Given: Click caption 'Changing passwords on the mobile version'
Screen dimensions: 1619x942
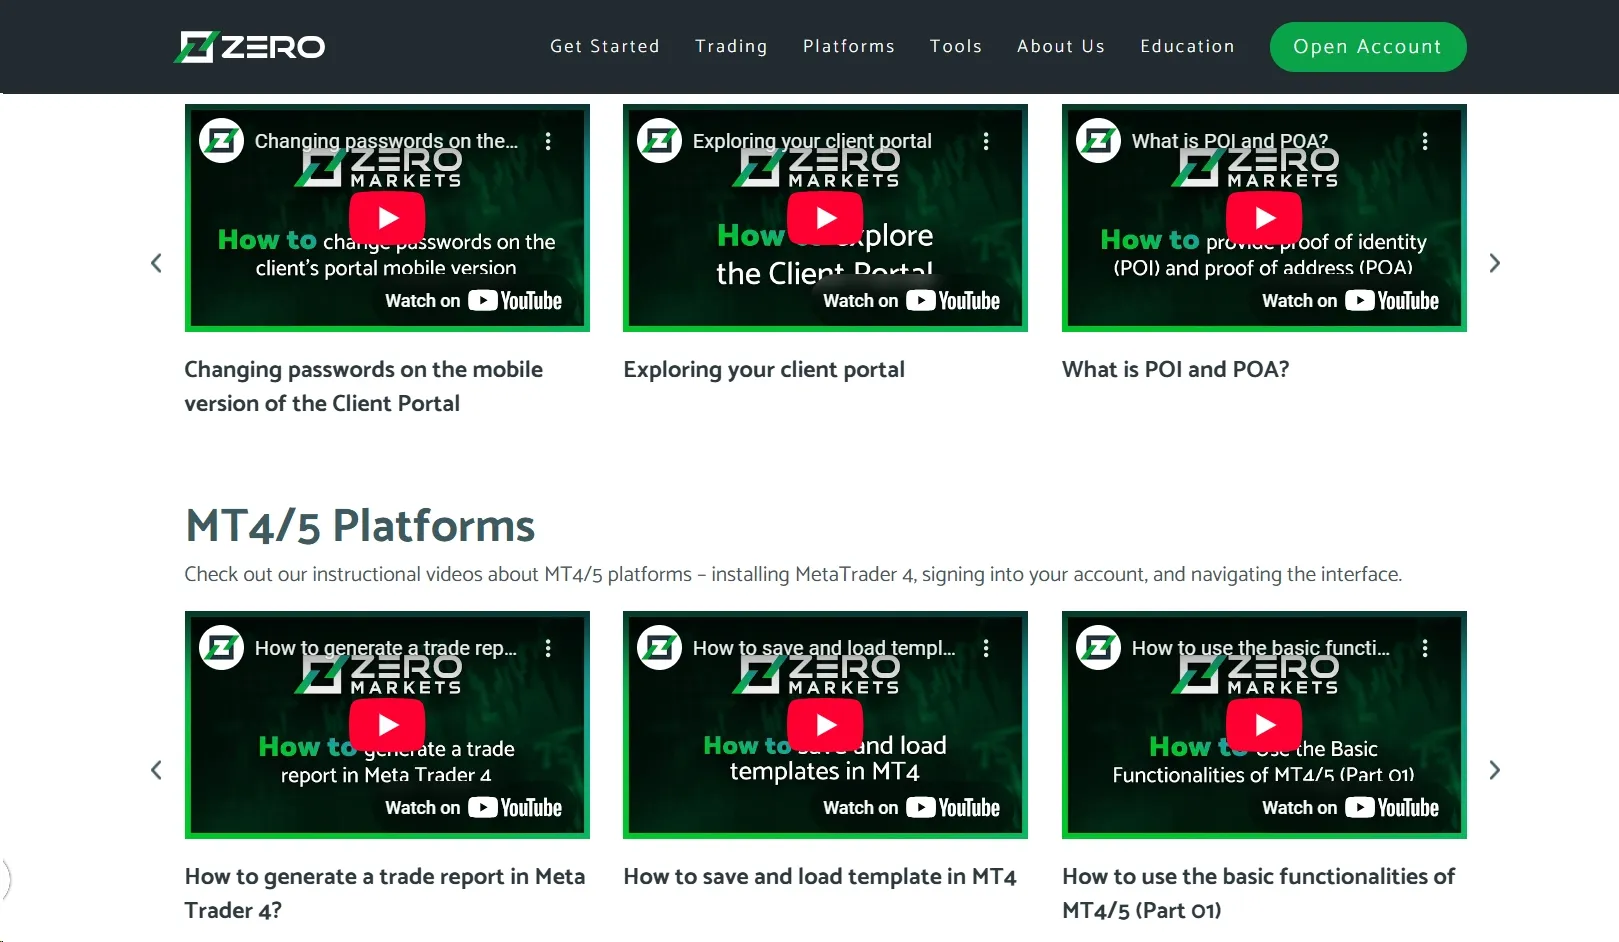Looking at the screenshot, I should tap(364, 387).
